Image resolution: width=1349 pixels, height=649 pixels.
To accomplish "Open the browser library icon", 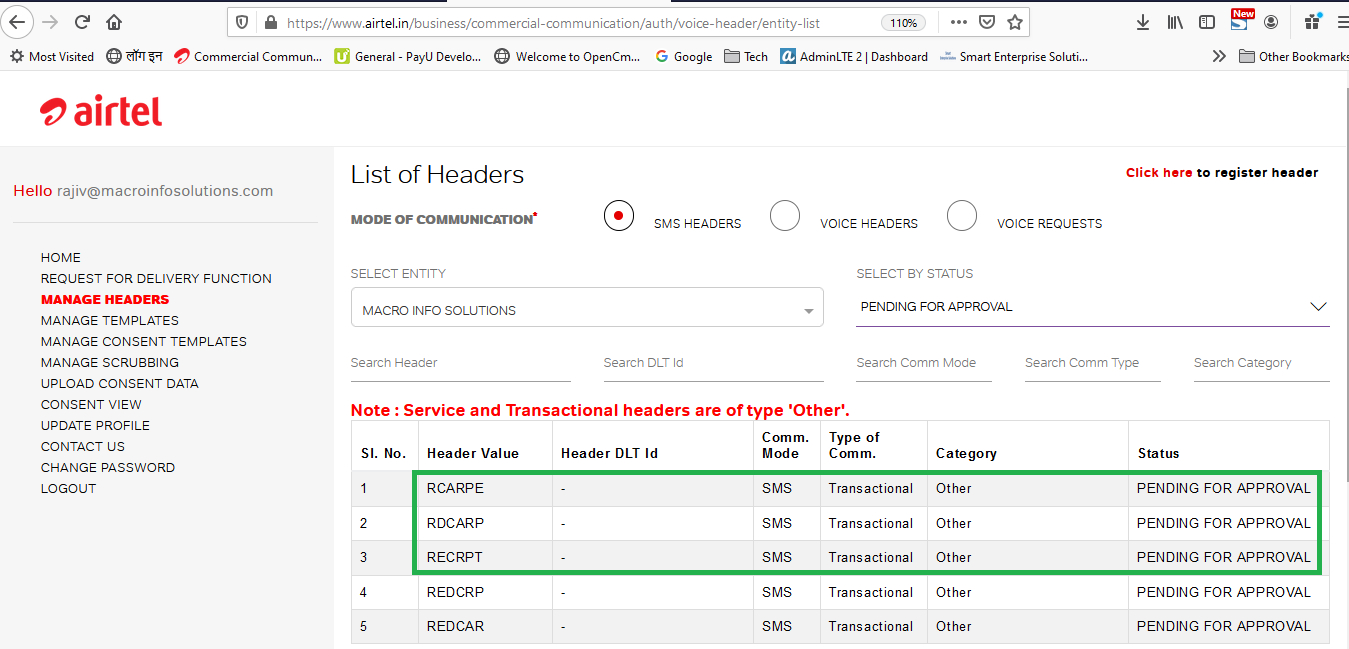I will (1176, 22).
